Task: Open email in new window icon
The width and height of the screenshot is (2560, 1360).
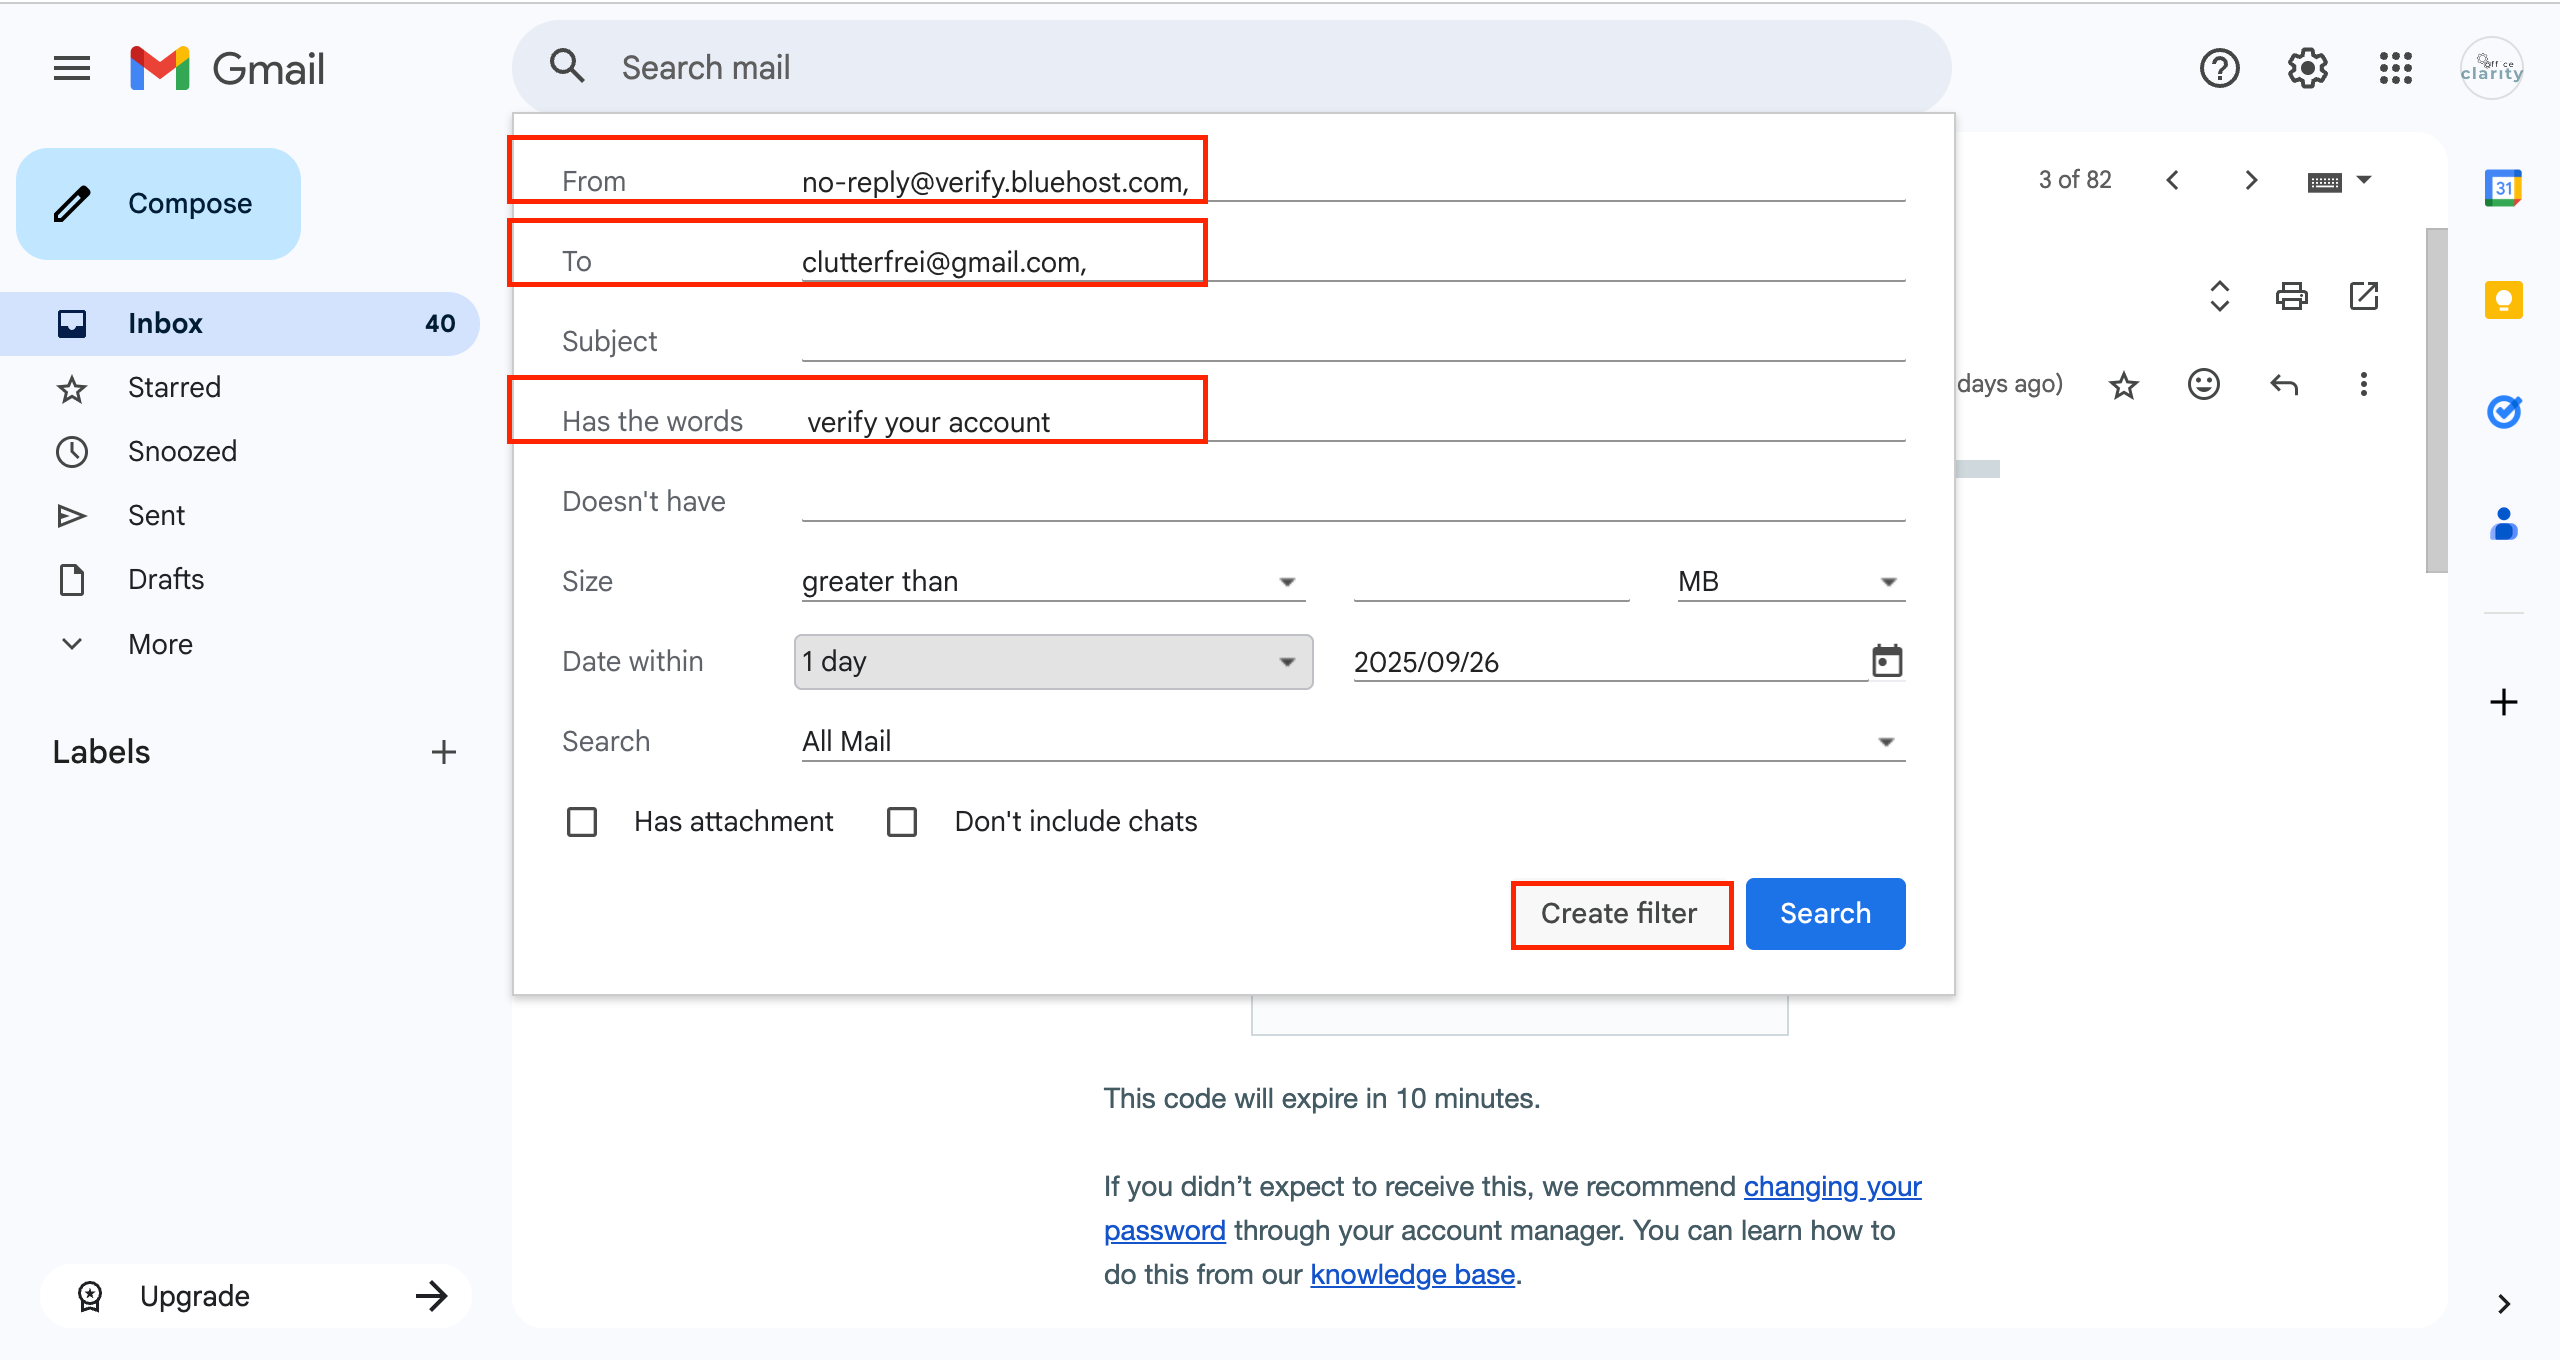Action: [2364, 296]
